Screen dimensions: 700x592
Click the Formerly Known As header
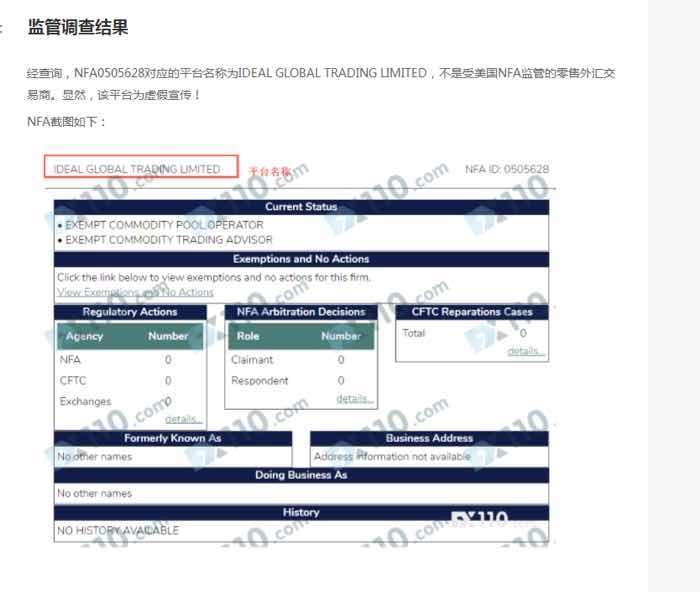point(173,438)
